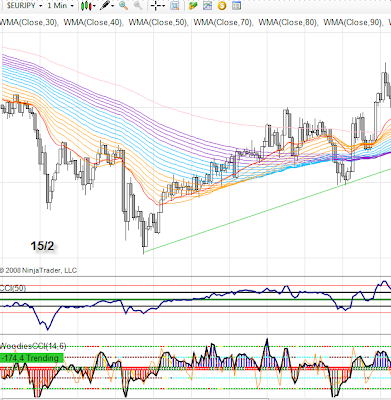Click the WMA(Close,30) indicator label

[x=29, y=22]
